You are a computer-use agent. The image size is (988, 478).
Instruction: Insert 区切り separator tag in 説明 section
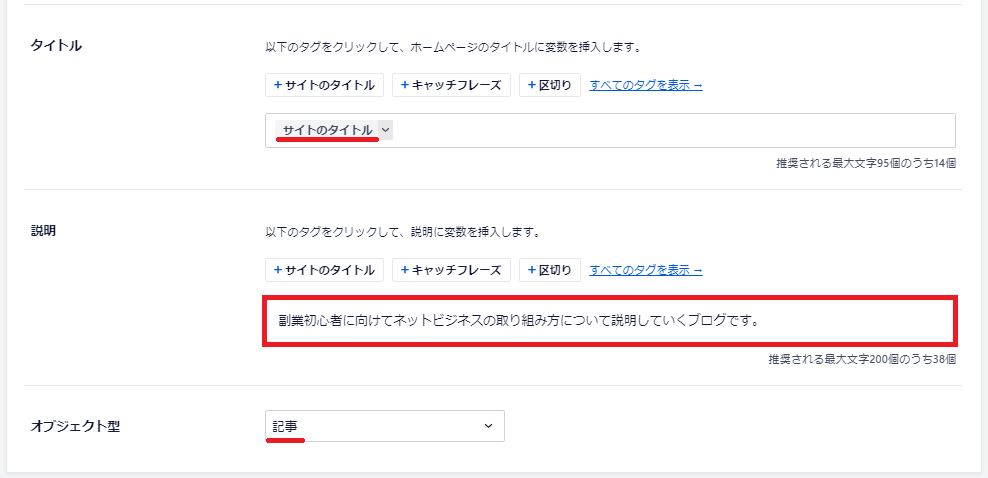point(549,270)
